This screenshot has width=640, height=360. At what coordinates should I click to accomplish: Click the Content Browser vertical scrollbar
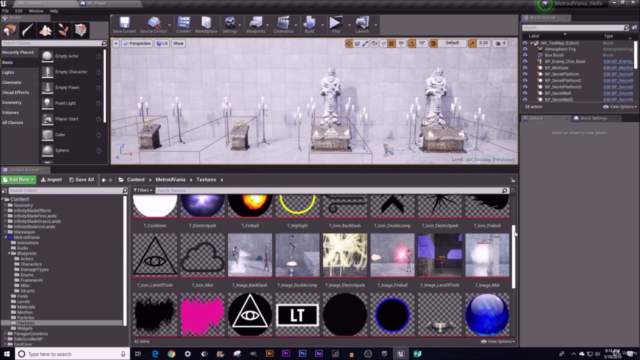[x=513, y=256]
